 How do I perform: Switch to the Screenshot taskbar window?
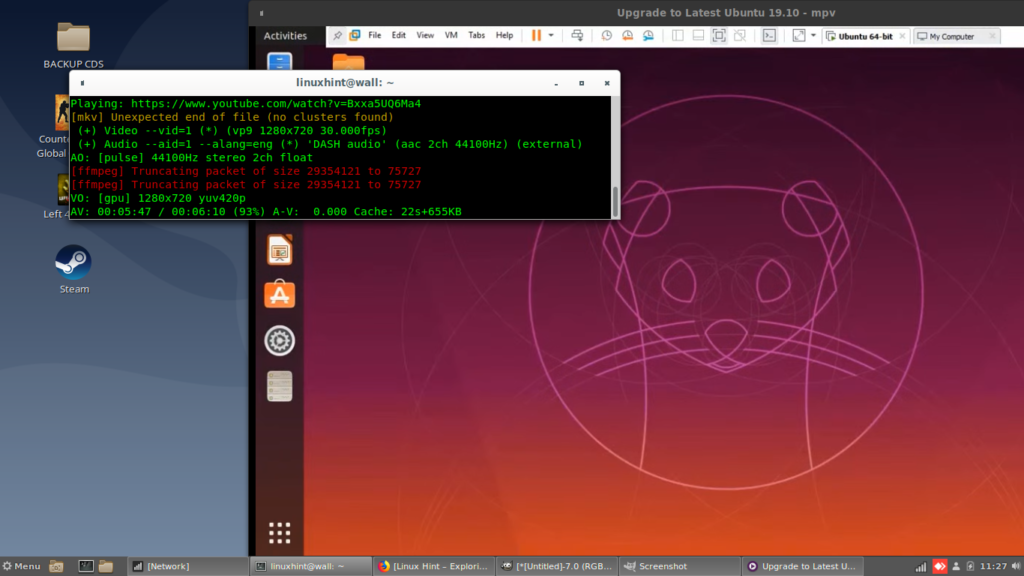click(679, 566)
